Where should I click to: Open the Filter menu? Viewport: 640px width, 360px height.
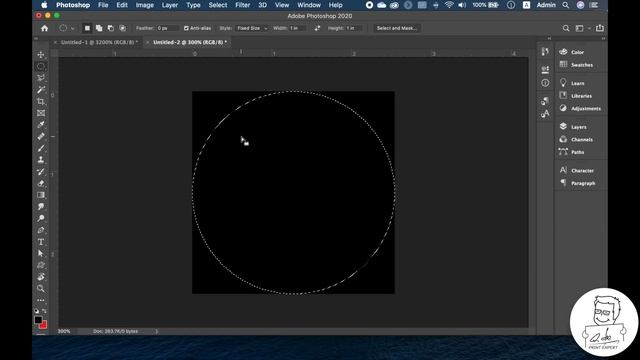242,5
